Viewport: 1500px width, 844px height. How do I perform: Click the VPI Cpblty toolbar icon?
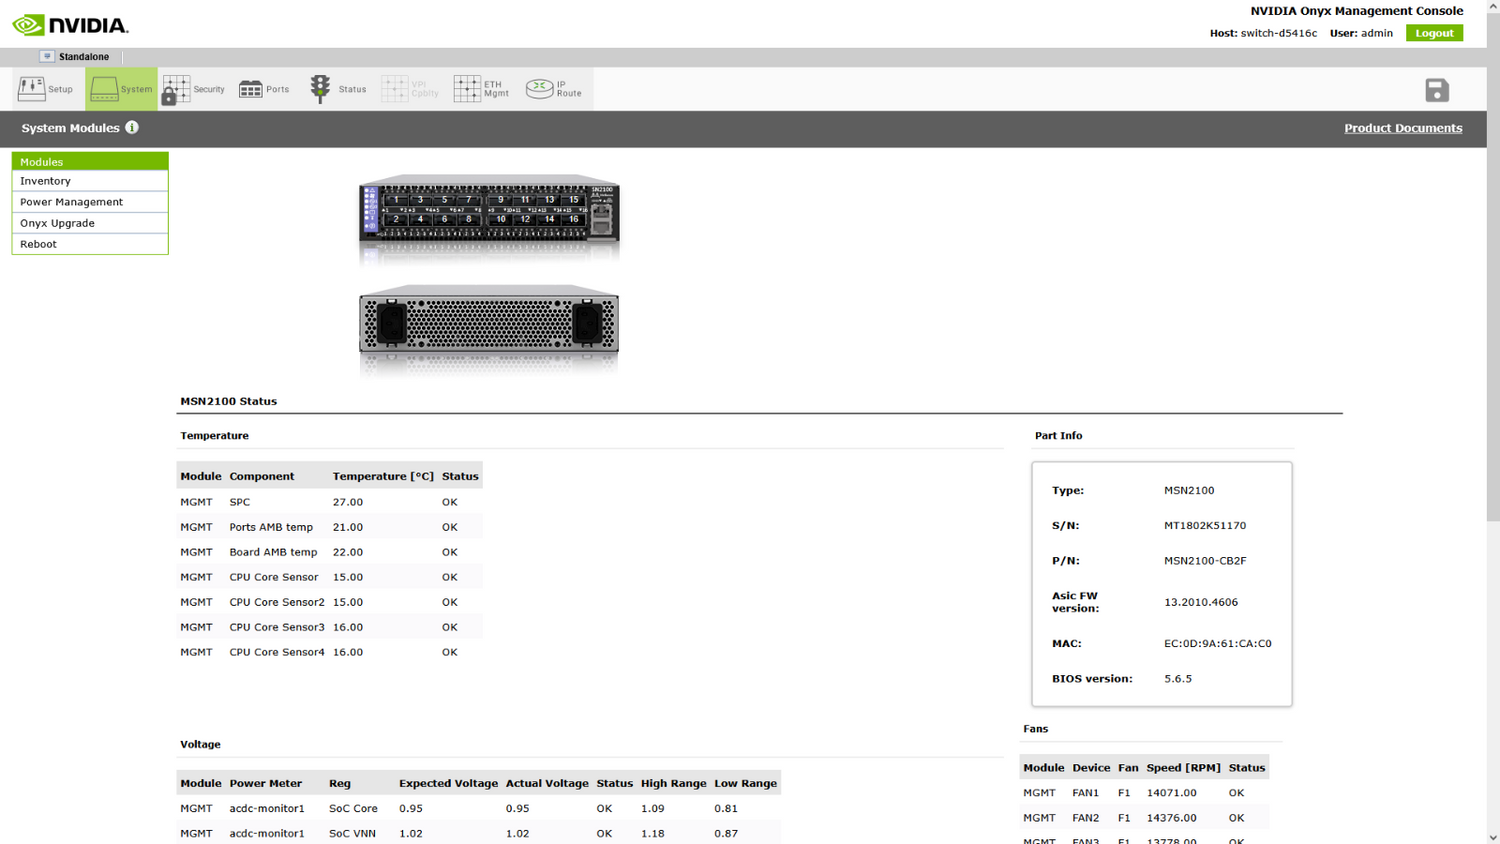coord(410,89)
